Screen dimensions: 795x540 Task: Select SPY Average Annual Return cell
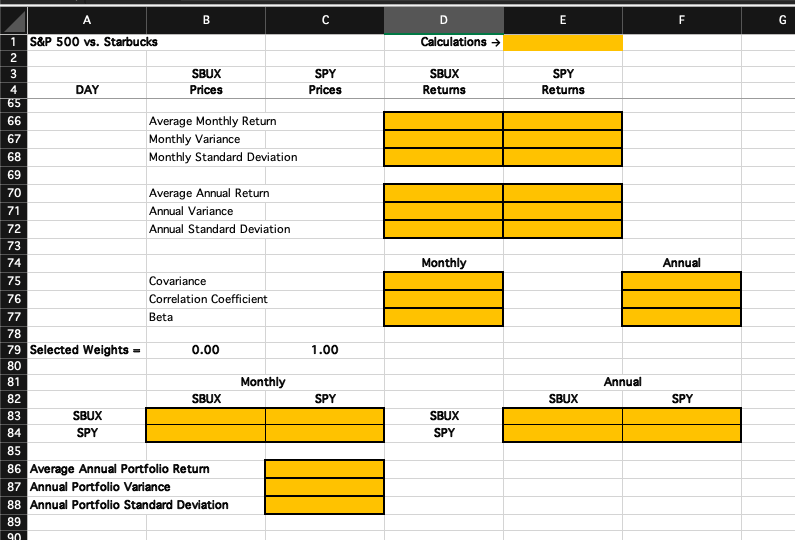tap(563, 193)
